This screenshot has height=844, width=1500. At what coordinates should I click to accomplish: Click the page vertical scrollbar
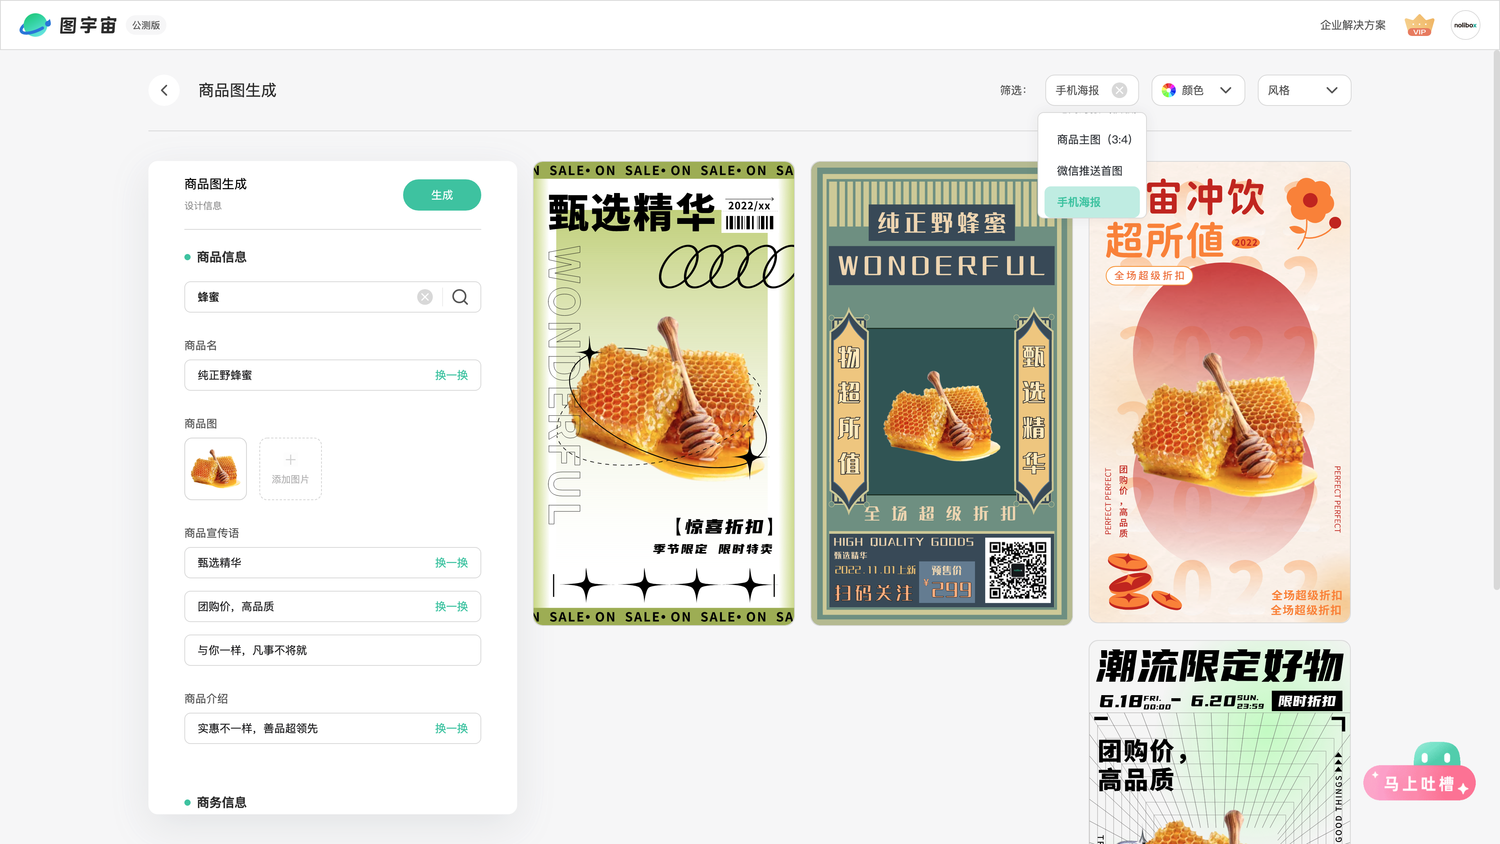point(1495,320)
